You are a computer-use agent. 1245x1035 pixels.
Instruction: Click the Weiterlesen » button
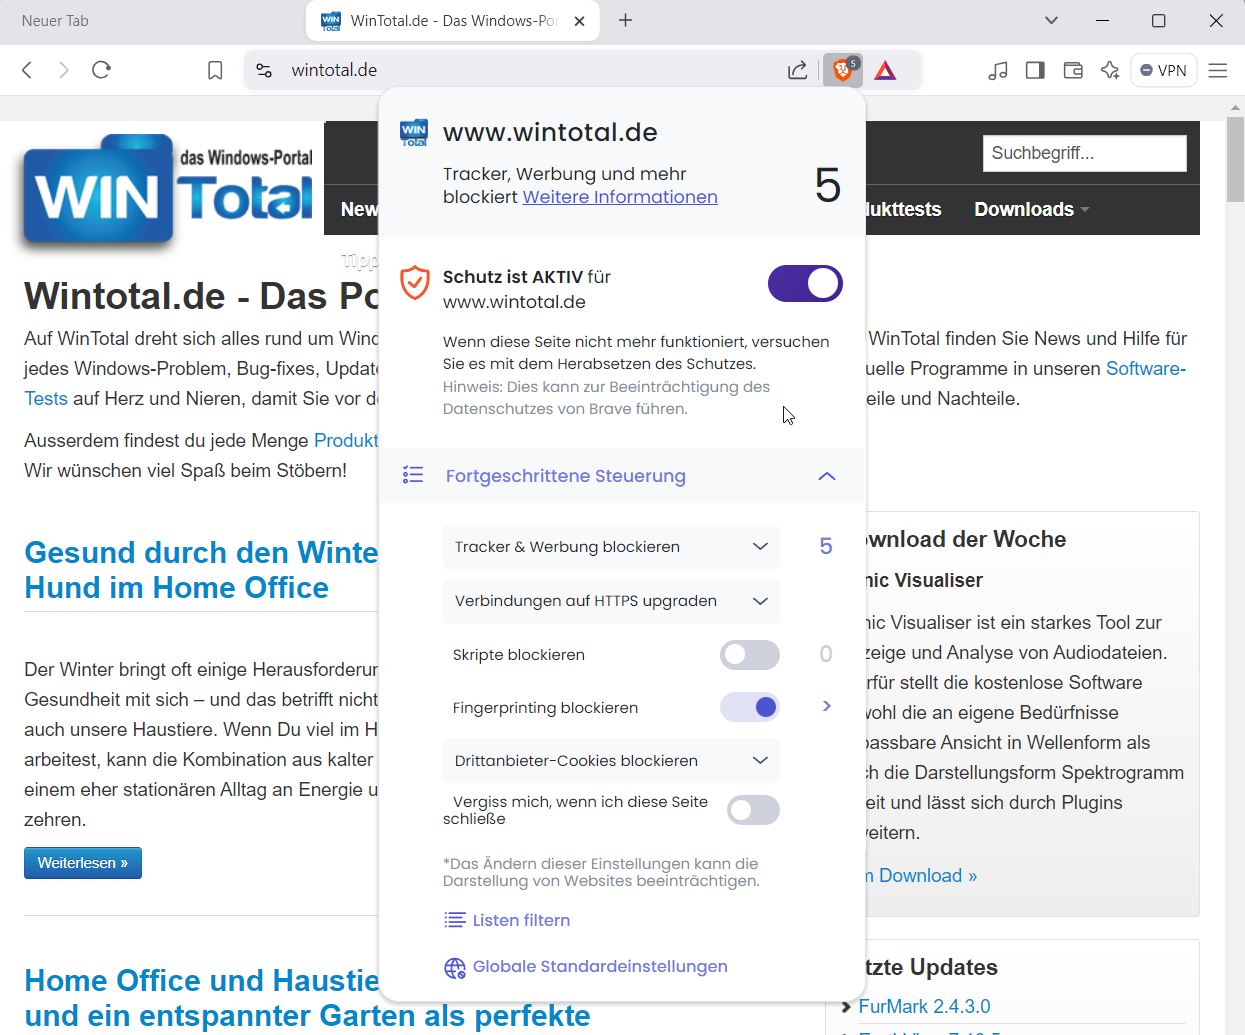pyautogui.click(x=83, y=863)
